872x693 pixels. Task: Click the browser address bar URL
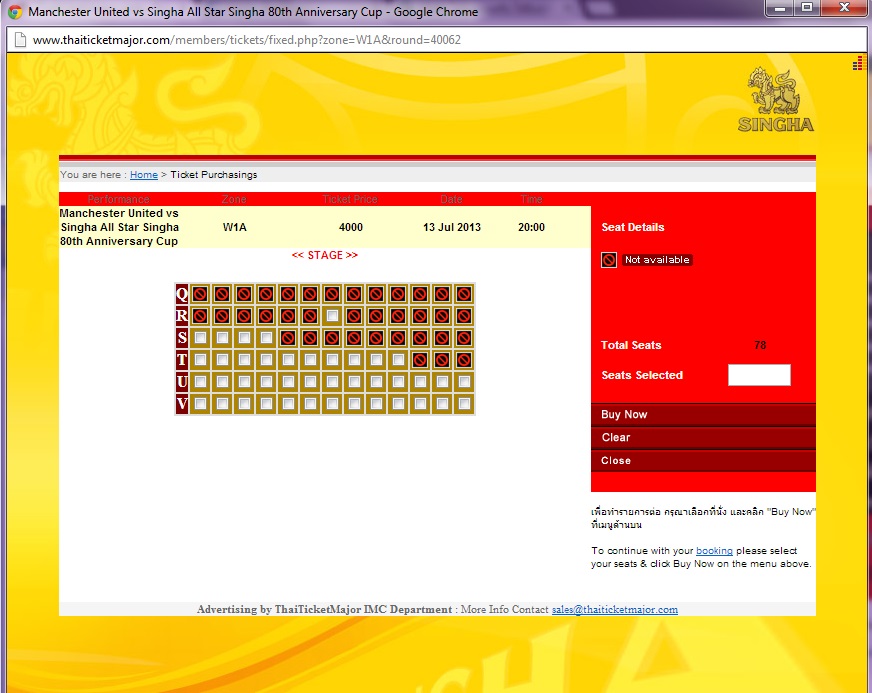pos(247,40)
